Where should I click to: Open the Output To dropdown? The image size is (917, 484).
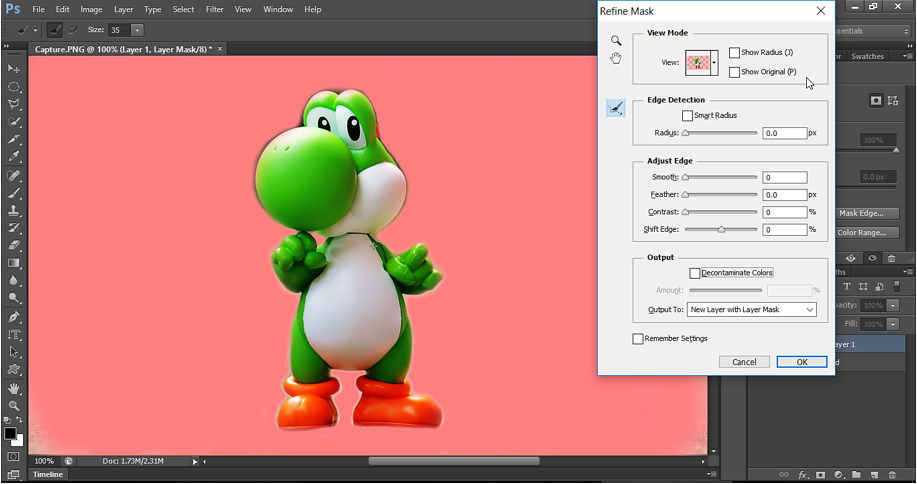(751, 310)
